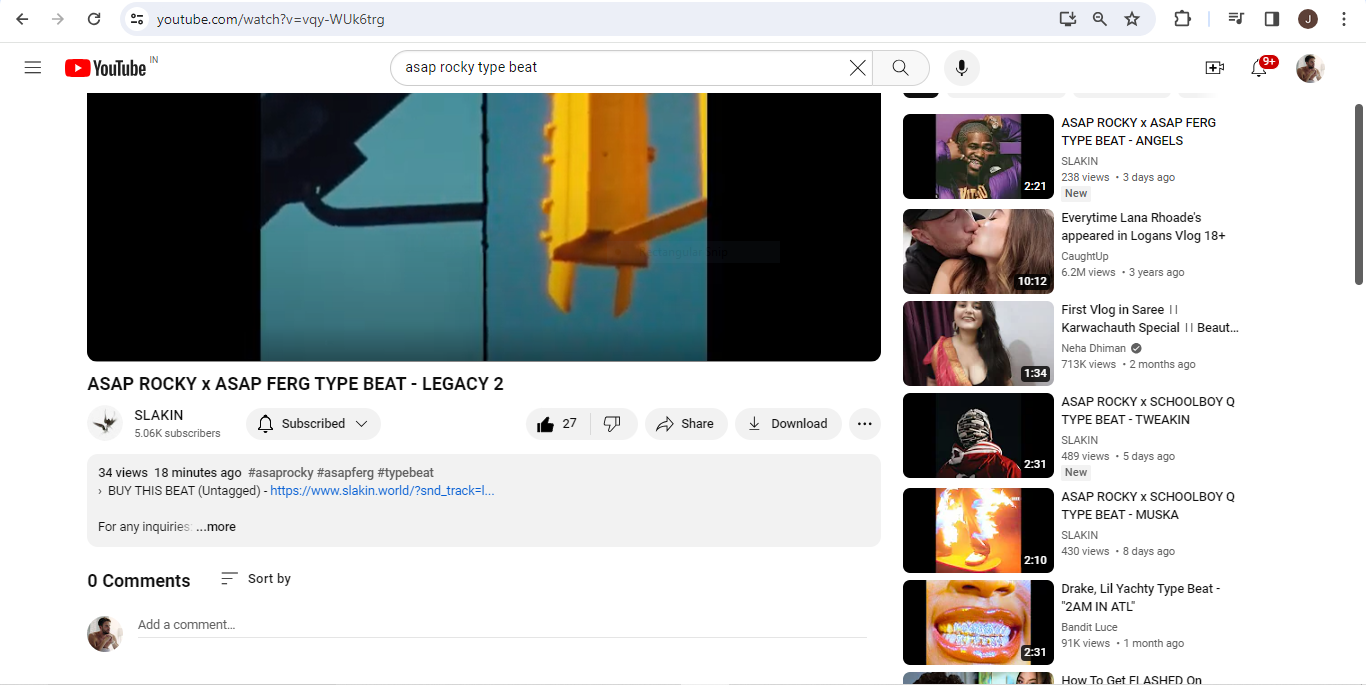Click the 0 Comments heading

[138, 581]
